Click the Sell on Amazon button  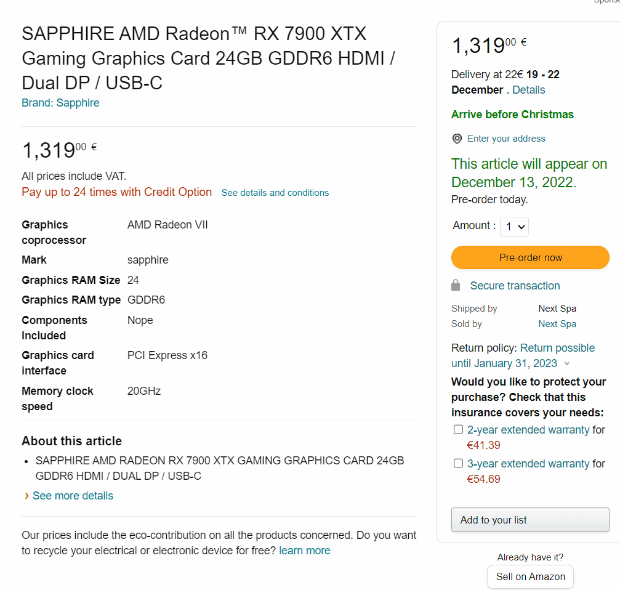530,577
